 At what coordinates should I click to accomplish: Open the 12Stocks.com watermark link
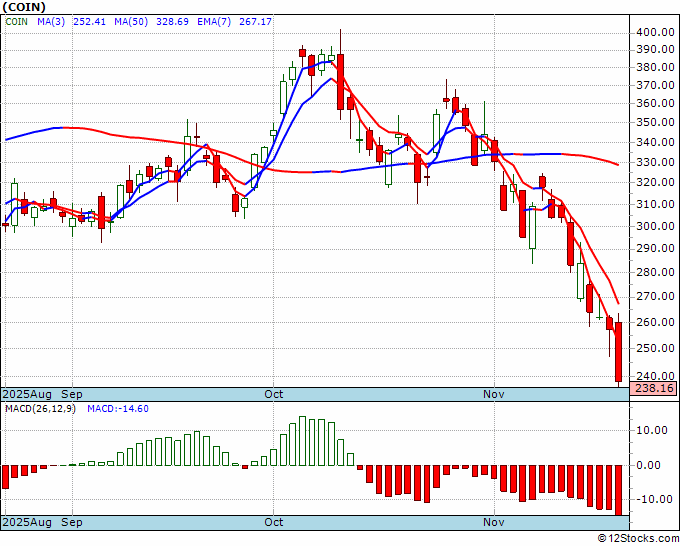click(x=638, y=538)
